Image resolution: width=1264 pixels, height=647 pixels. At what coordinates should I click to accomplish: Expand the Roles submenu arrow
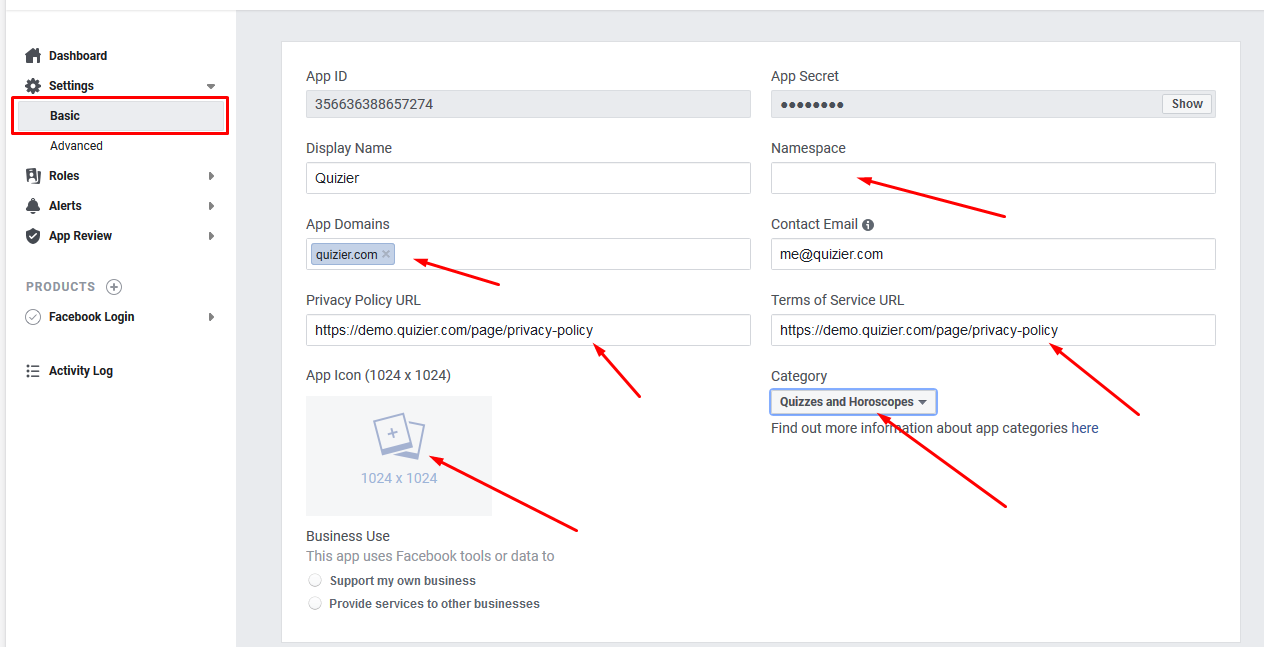click(211, 176)
